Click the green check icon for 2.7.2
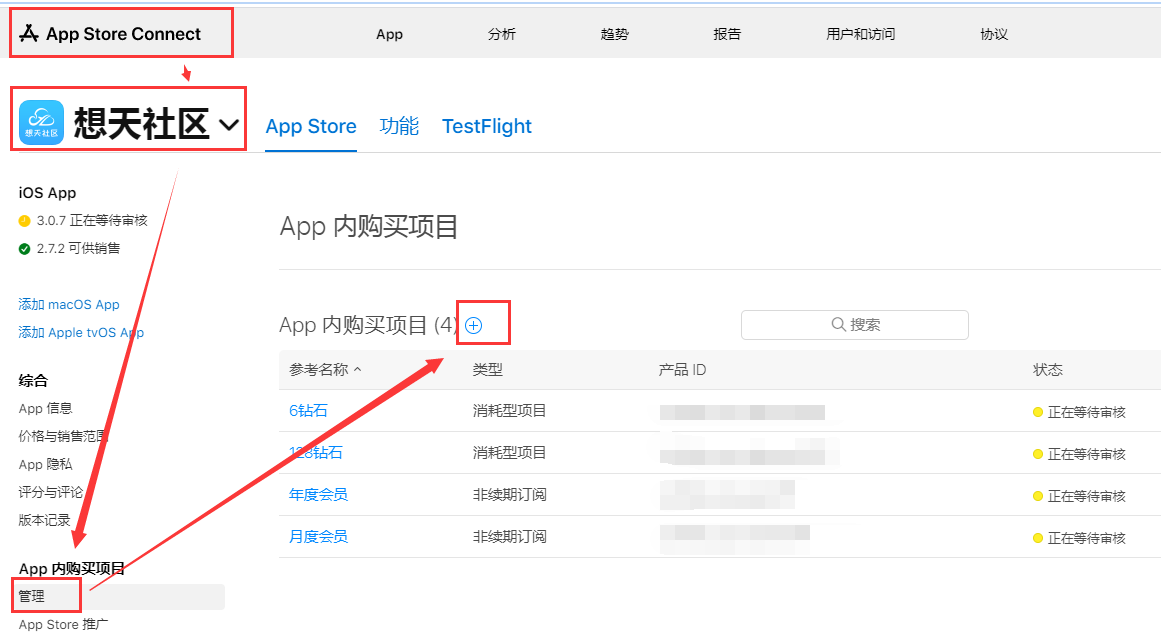The image size is (1161, 638). click(x=24, y=249)
